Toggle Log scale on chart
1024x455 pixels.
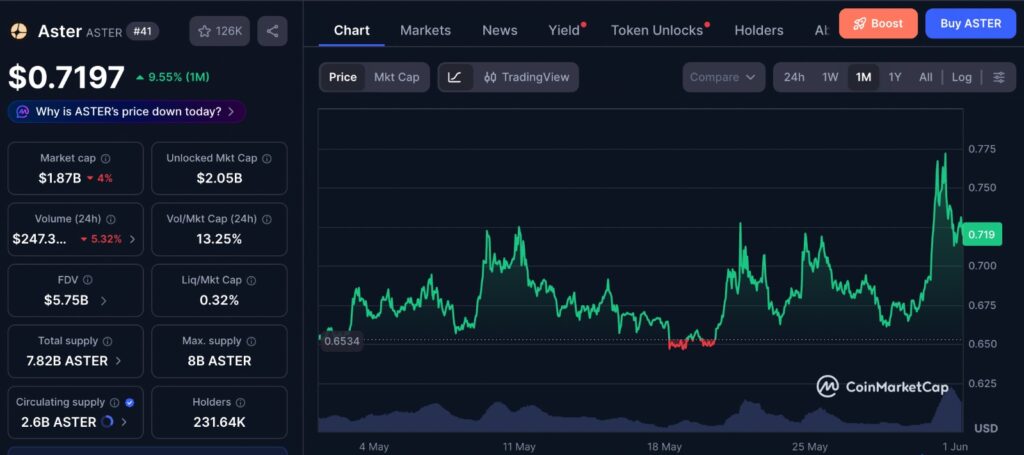coord(961,77)
